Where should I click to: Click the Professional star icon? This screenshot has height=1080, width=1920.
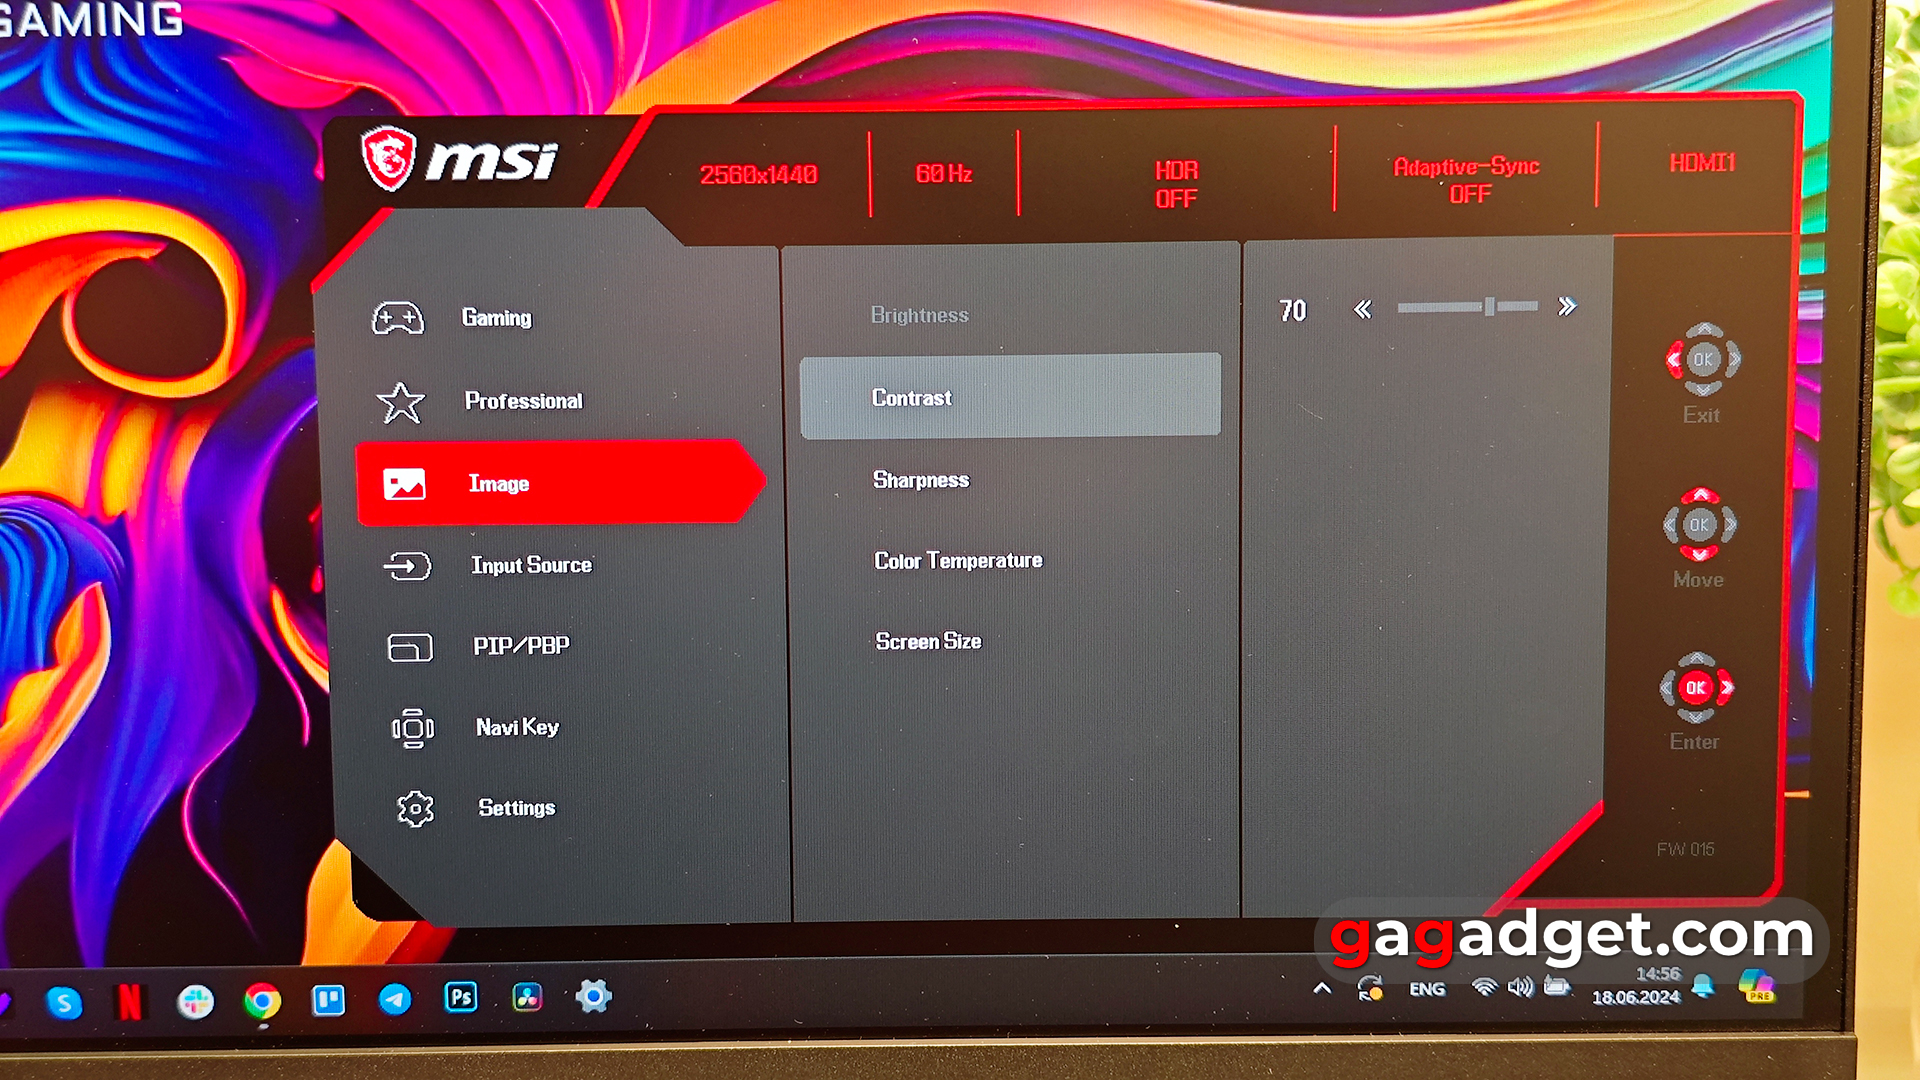(401, 402)
